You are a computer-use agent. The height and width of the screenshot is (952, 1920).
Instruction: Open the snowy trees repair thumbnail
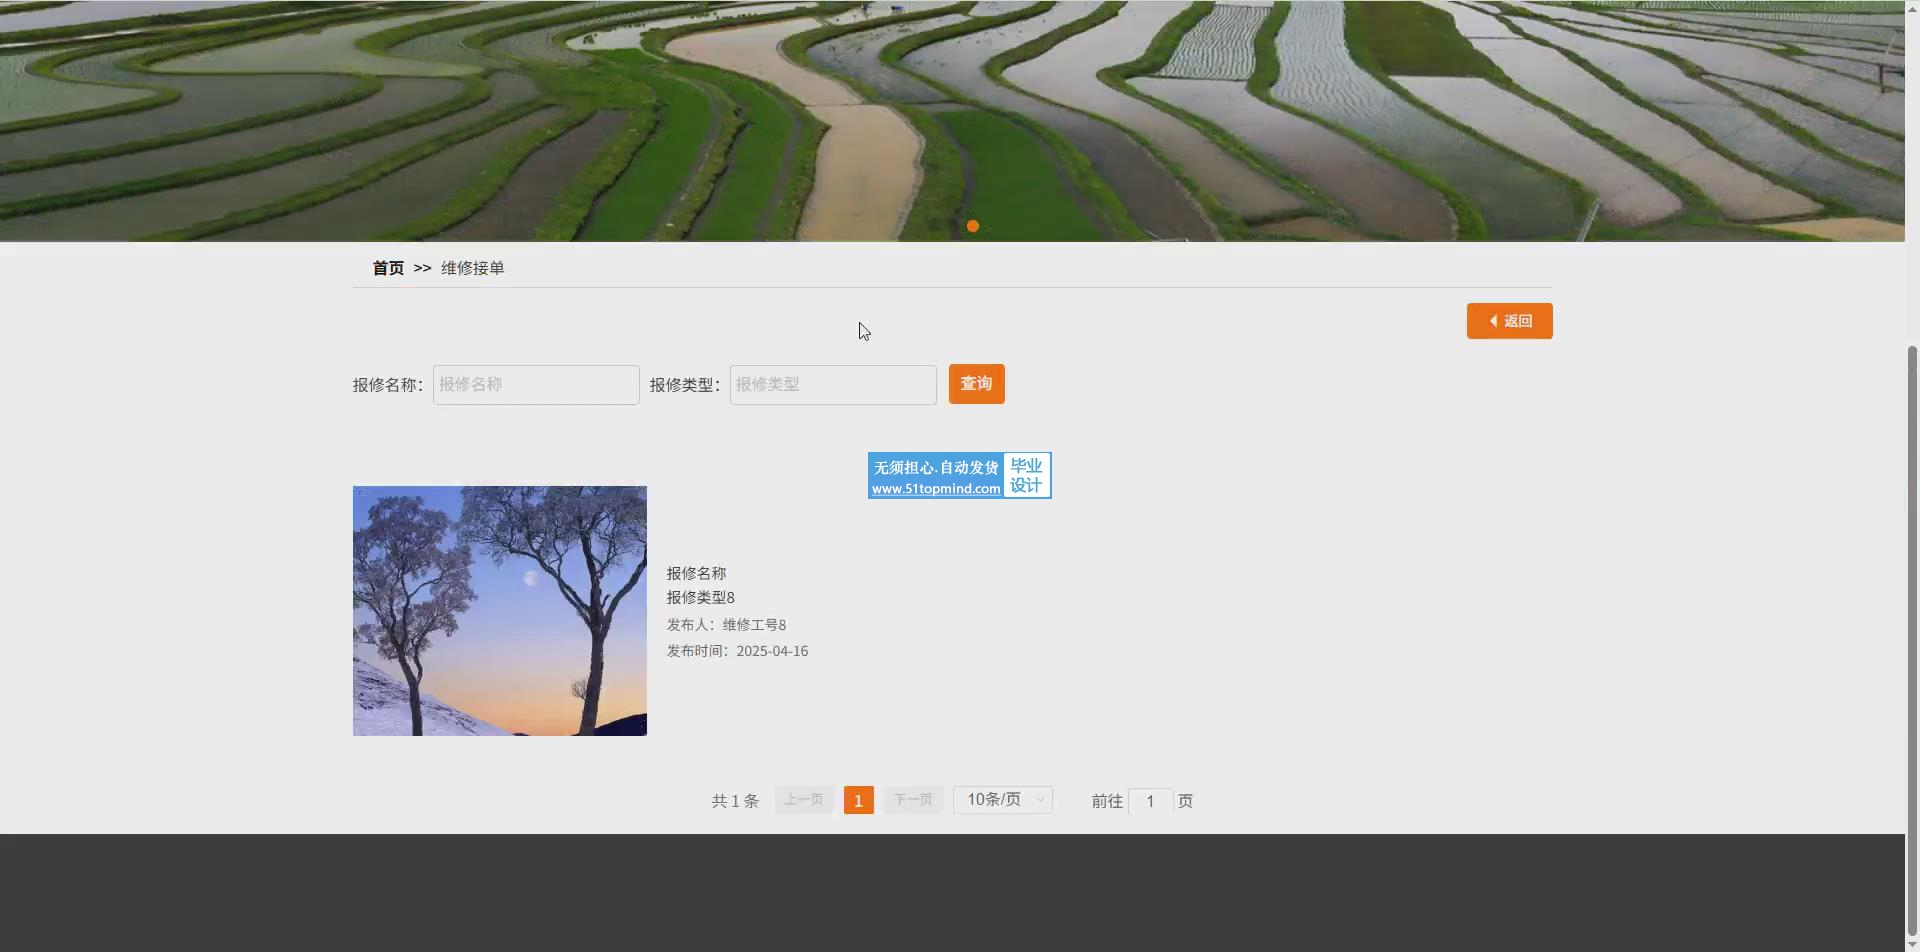point(500,611)
